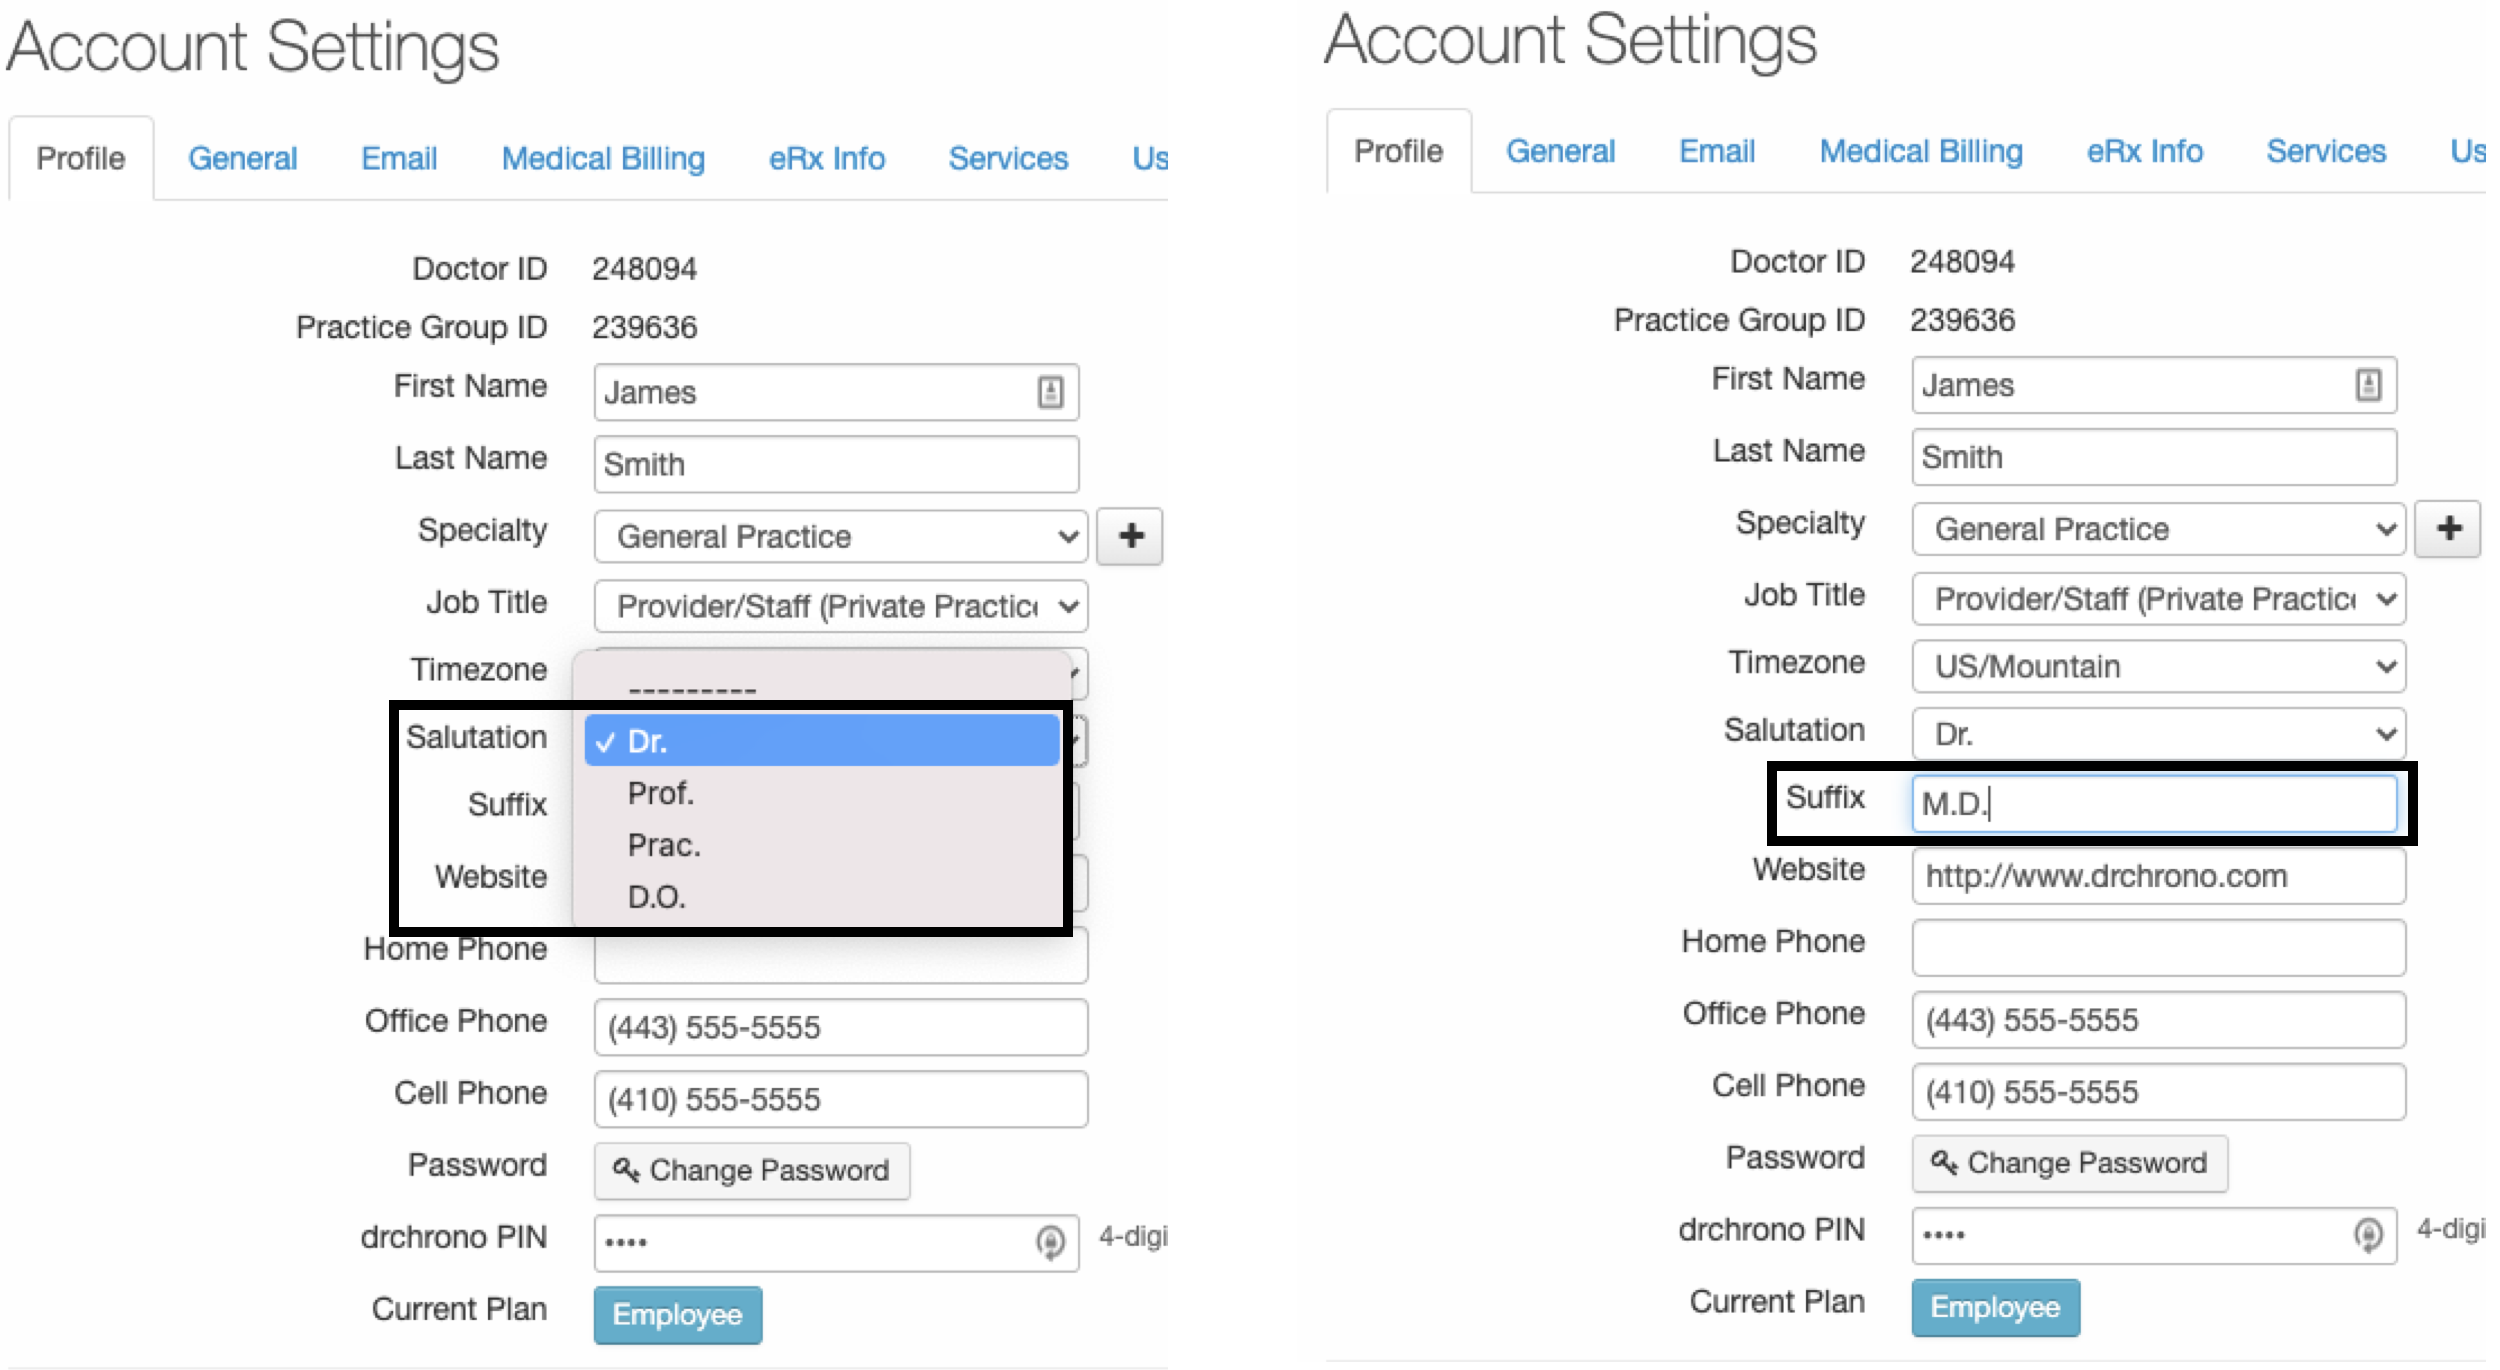Click the left Office Phone field
2500x1370 pixels.
tap(841, 1027)
